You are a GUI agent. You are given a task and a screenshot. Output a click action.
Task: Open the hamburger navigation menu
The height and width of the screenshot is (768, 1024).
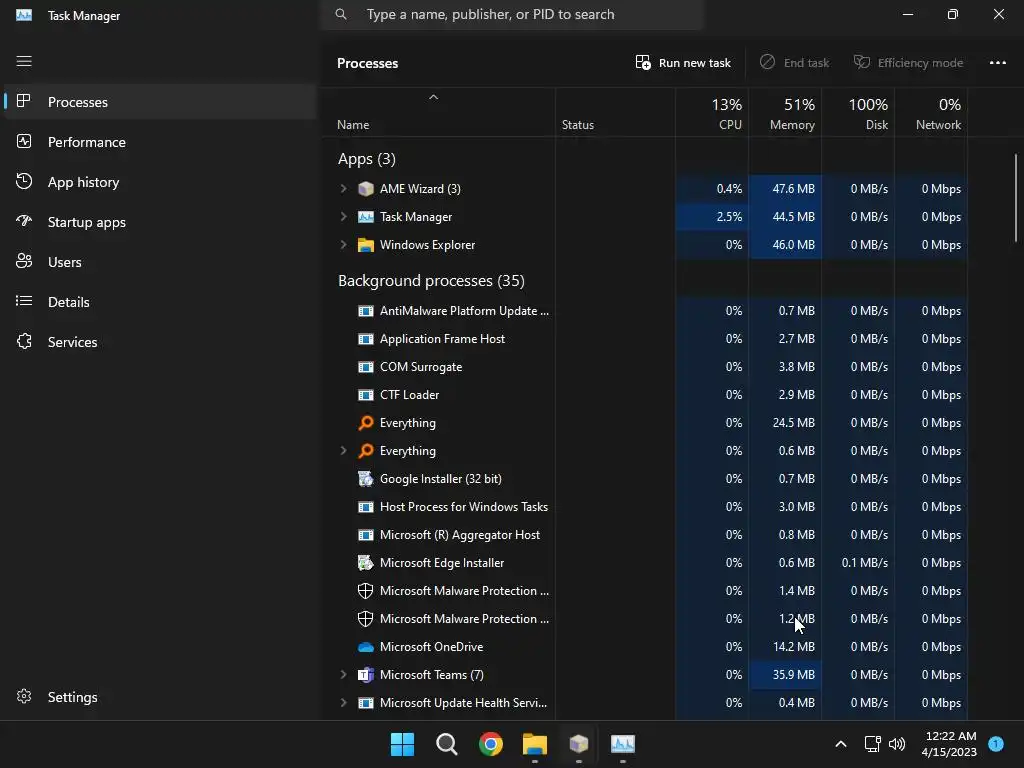24,61
